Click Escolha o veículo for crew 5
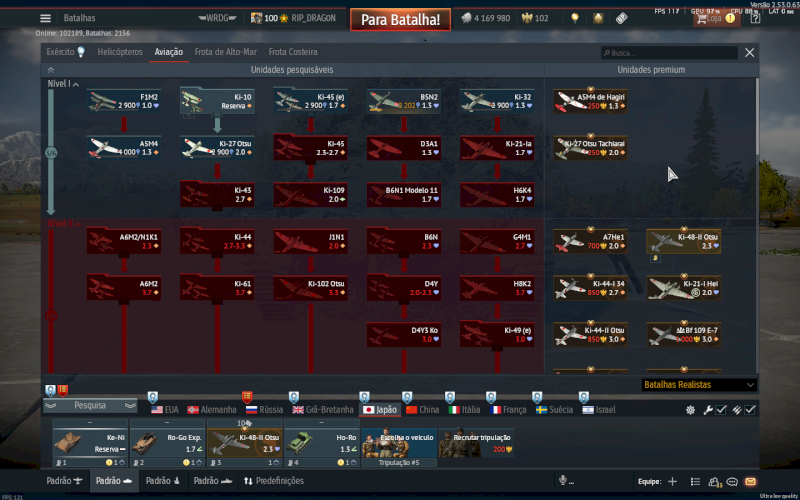This screenshot has height=500, width=800. 399,443
